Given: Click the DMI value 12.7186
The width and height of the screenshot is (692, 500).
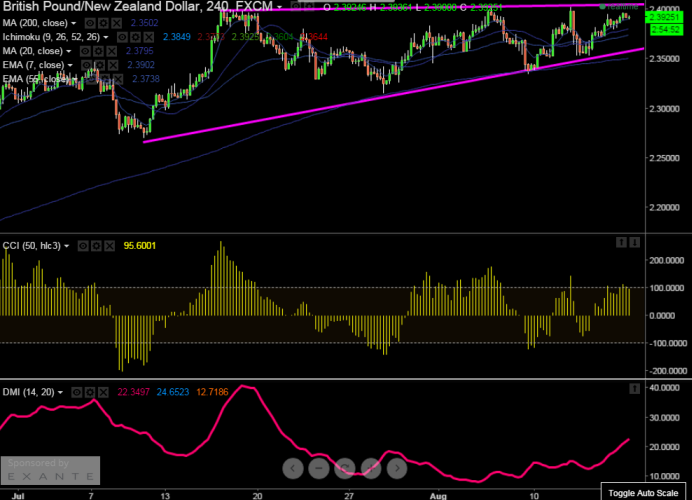Looking at the screenshot, I should point(212,392).
